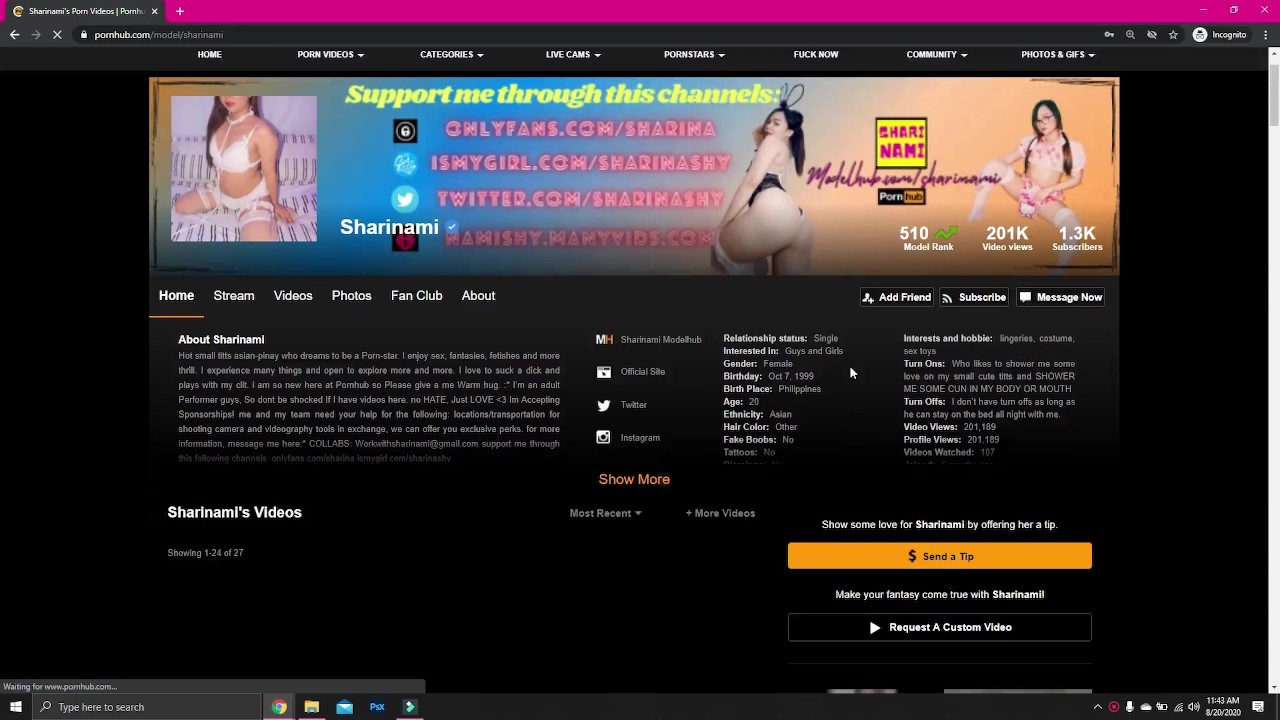Open the Sharinami Modelhub link
1280x720 pixels.
tap(661, 340)
